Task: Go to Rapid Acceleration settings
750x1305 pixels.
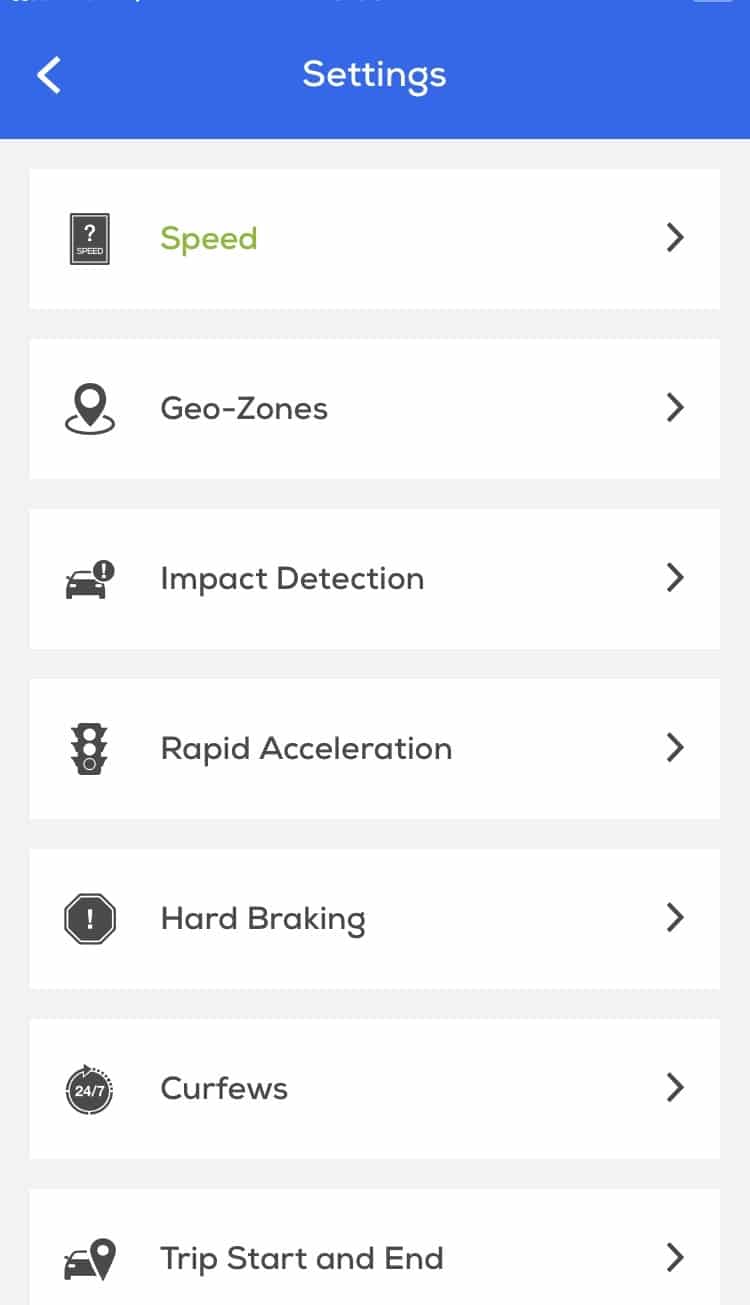Action: click(x=306, y=749)
